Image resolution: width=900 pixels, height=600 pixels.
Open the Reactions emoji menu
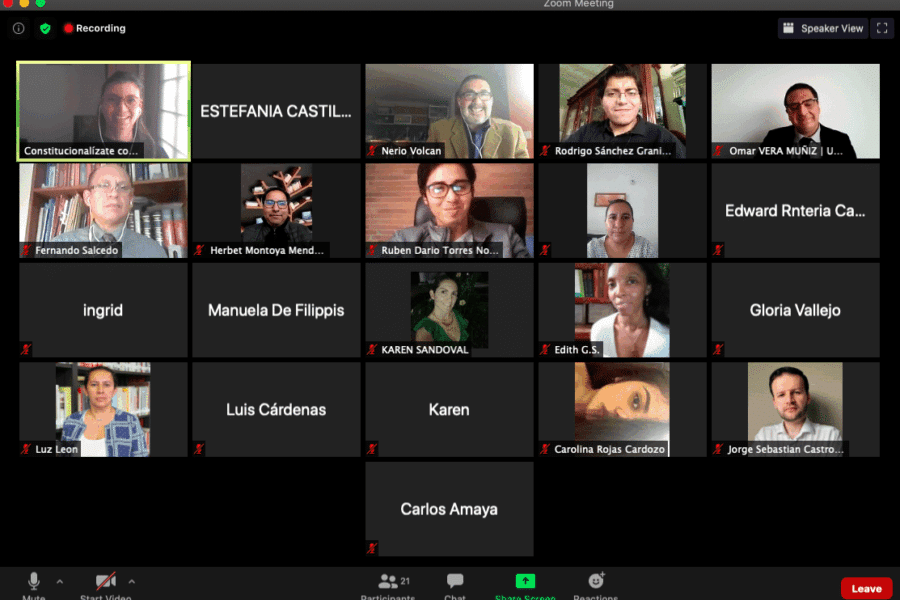click(x=596, y=582)
